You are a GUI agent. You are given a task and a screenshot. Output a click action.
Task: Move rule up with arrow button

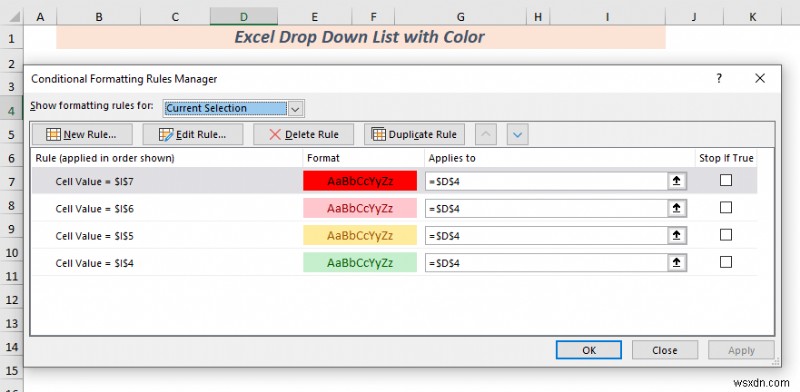coord(486,135)
